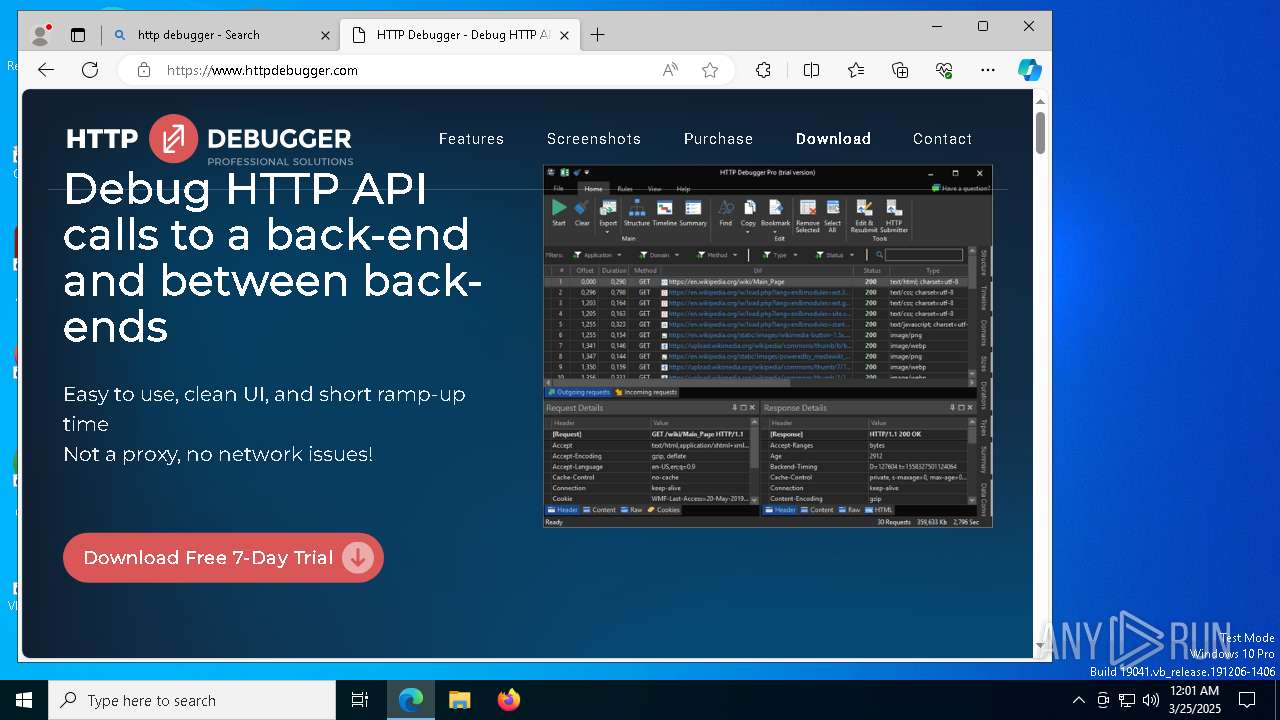1280x720 pixels.
Task: Open the Extensions puzzle icon
Action: click(763, 70)
